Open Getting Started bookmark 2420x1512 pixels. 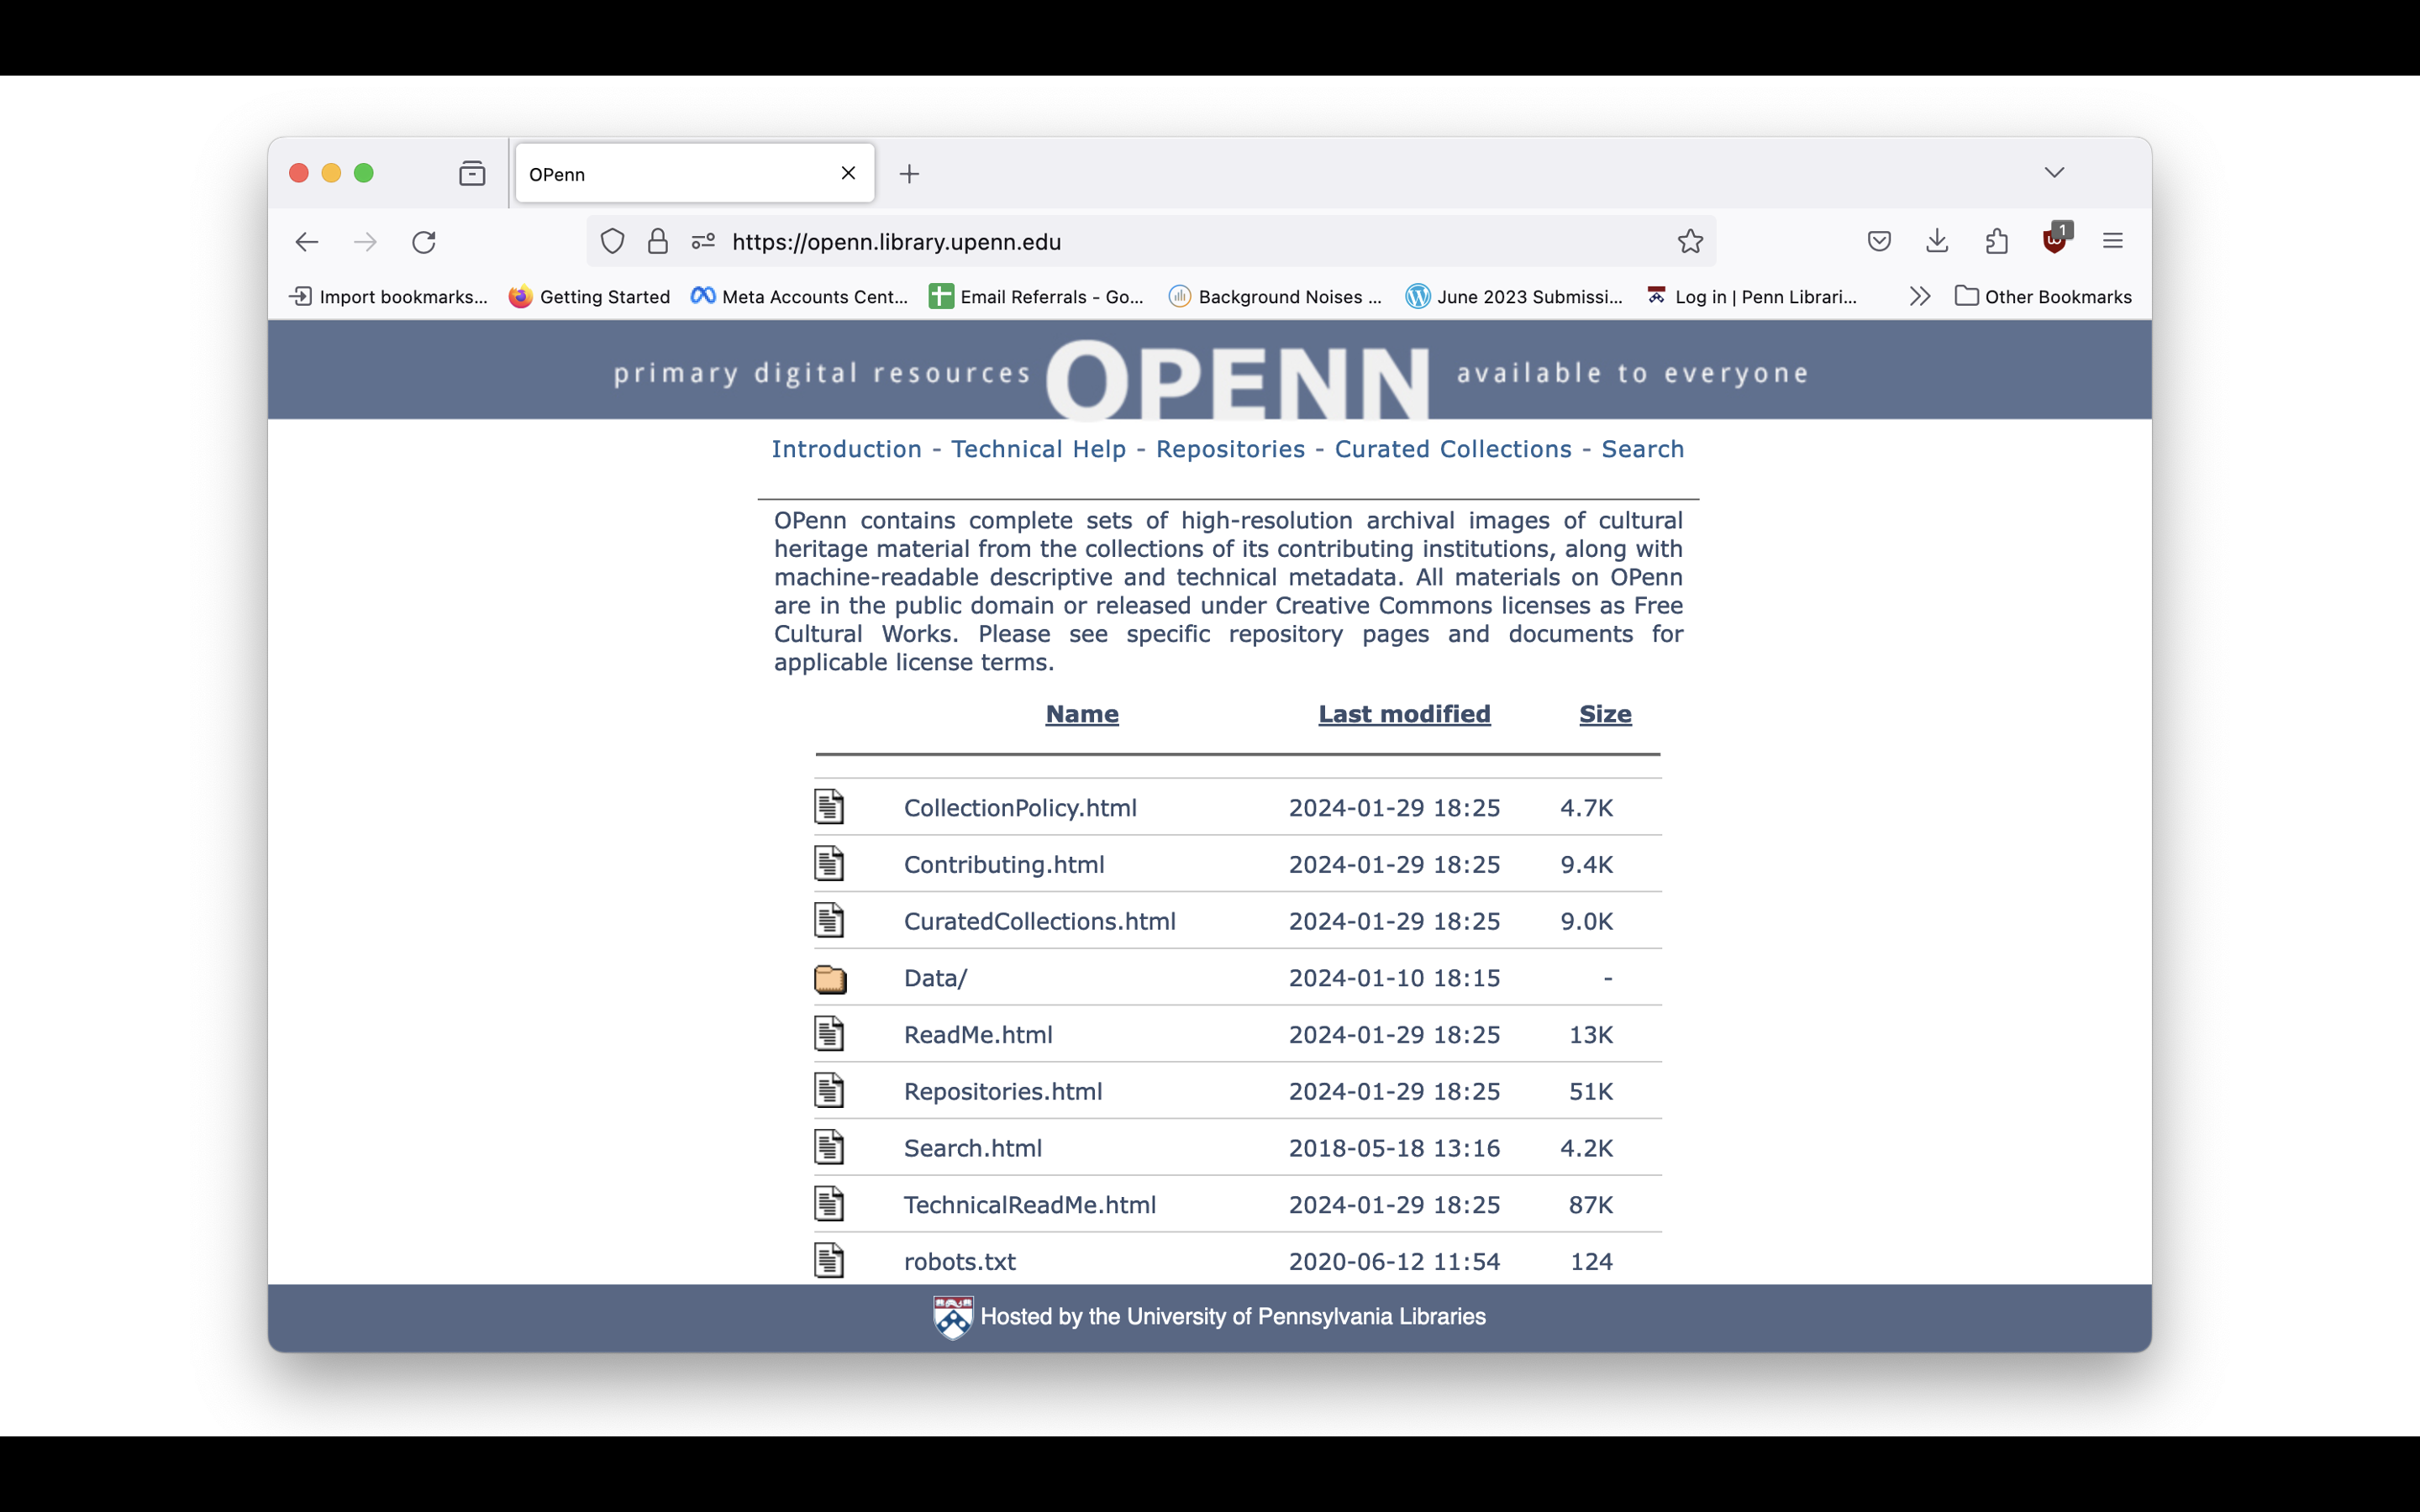pos(589,297)
